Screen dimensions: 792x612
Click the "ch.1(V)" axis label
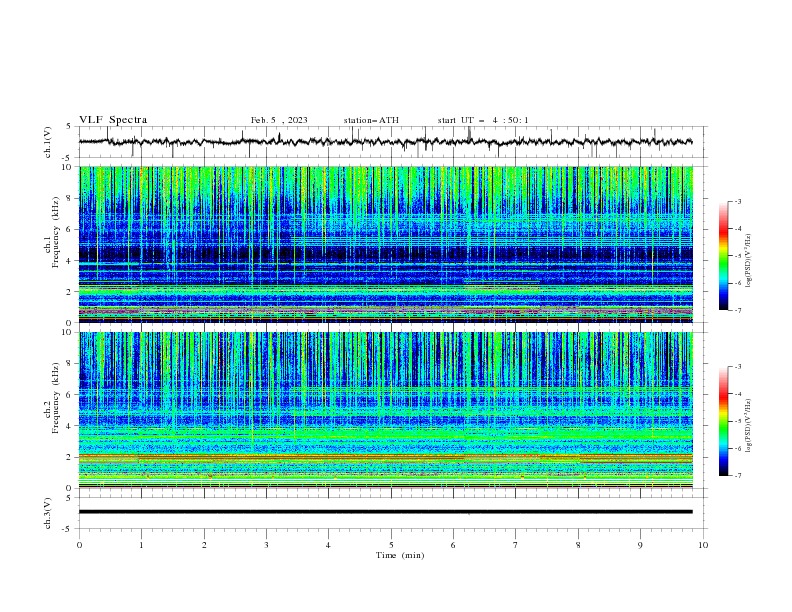point(48,142)
